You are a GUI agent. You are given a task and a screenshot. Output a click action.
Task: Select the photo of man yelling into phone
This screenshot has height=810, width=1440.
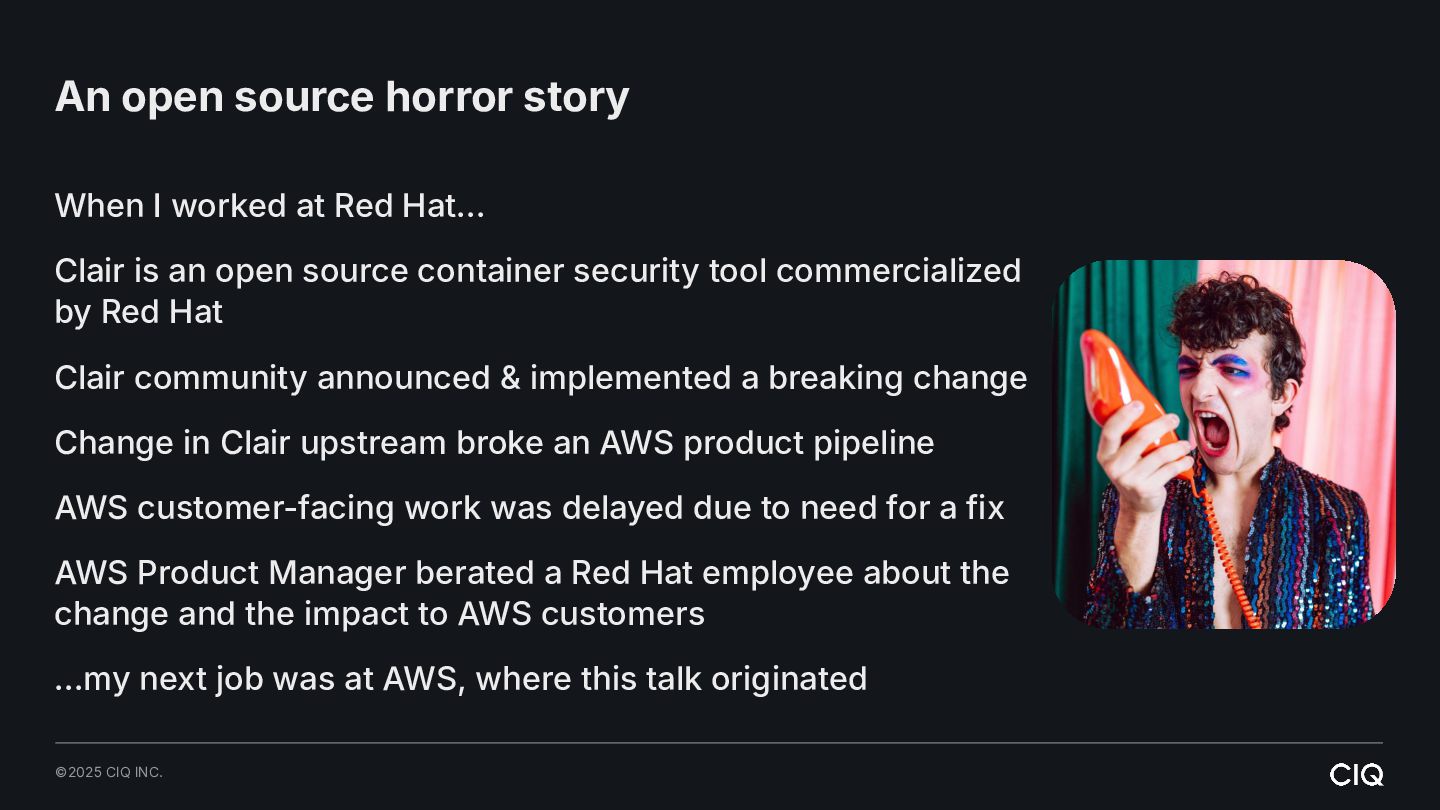pyautogui.click(x=1225, y=444)
